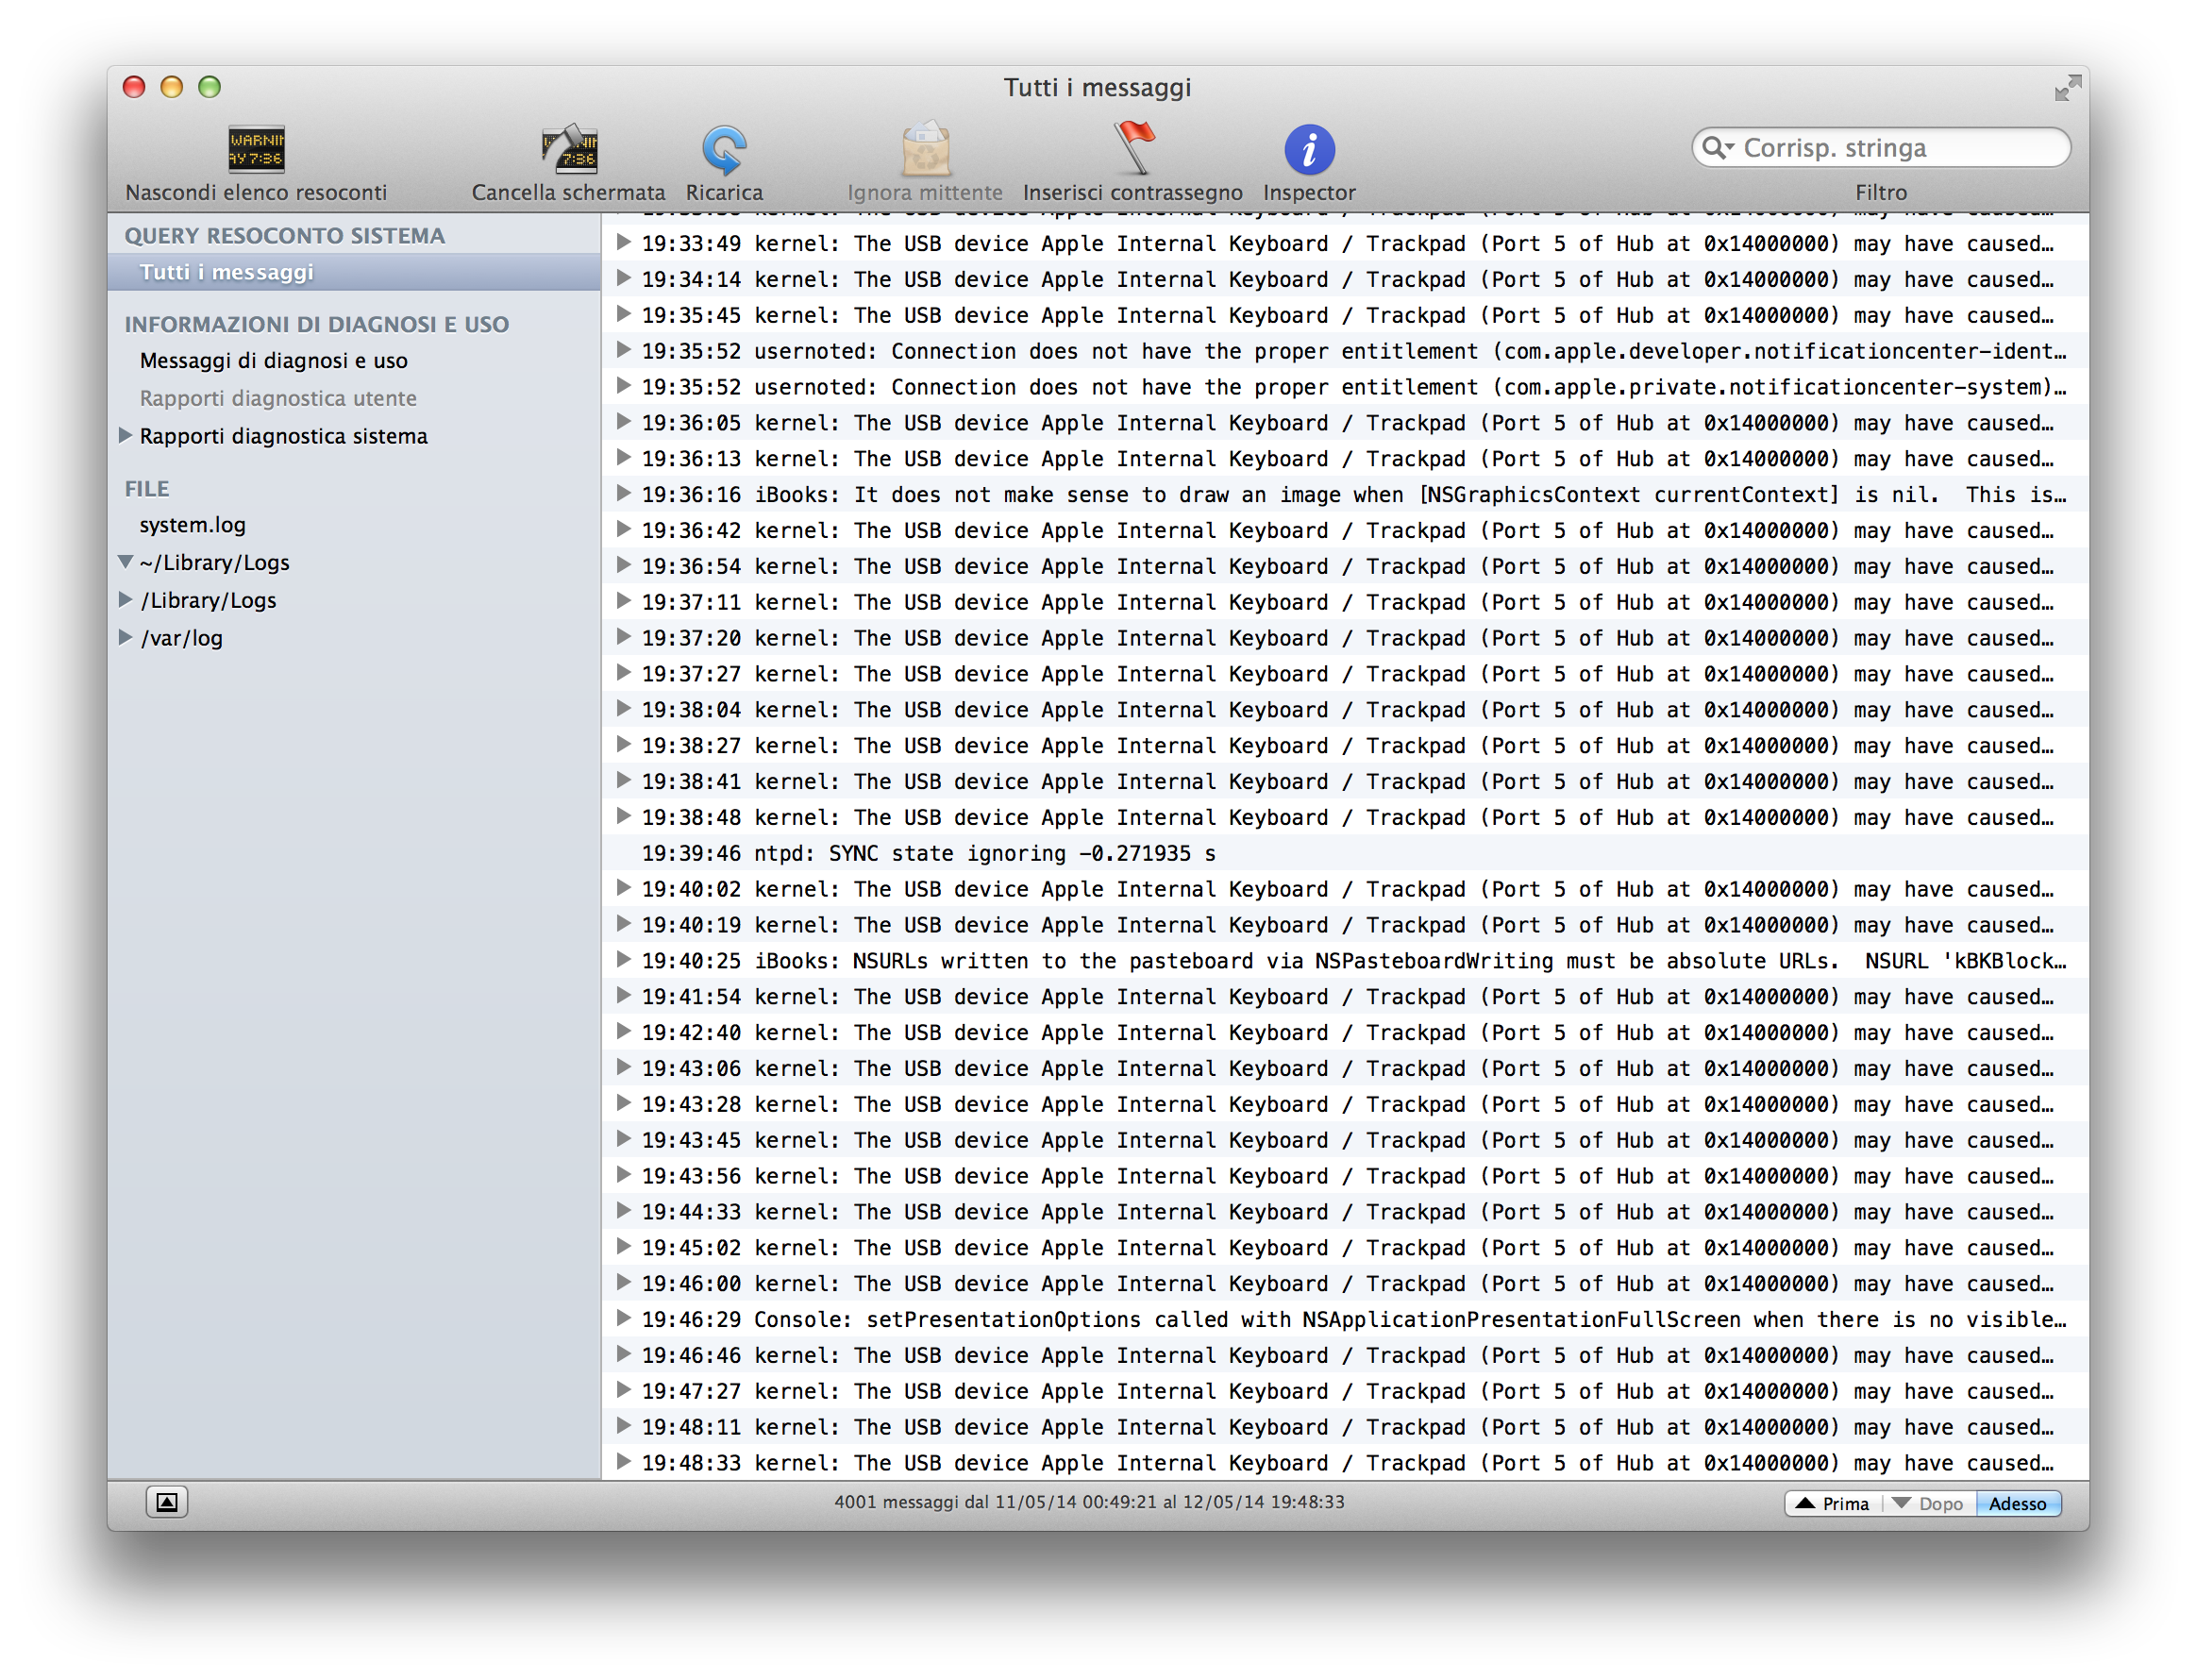2197x1680 pixels.
Task: Click the search magnifier icon in the filter field
Action: point(1716,148)
